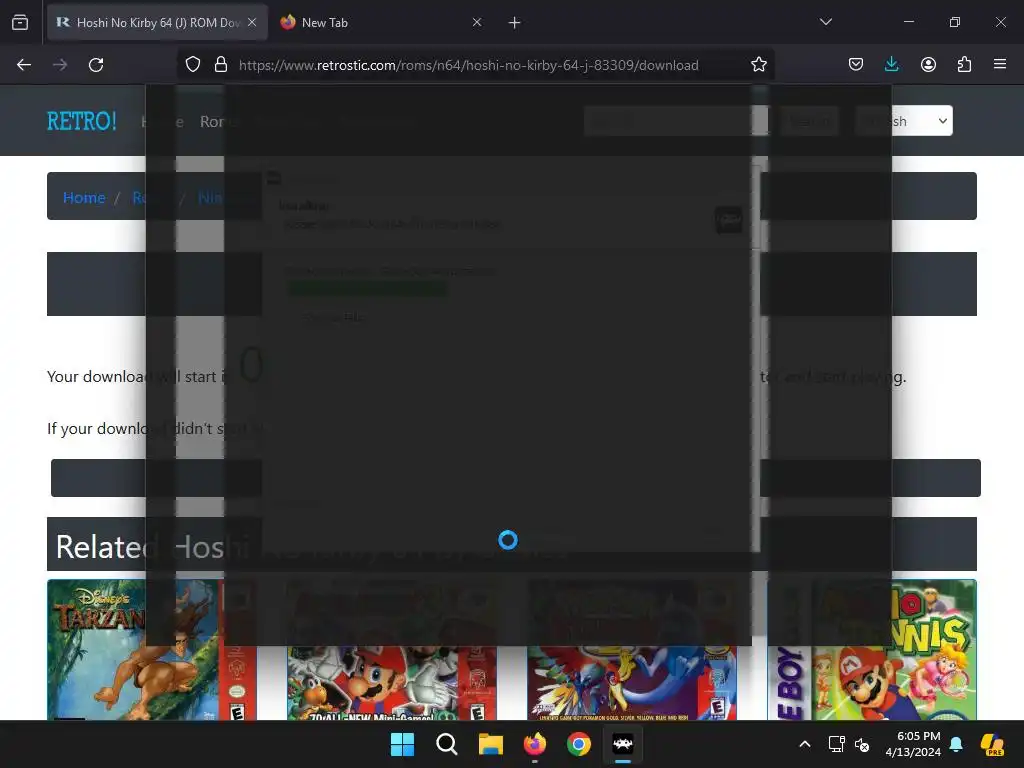Expand the list all tabs chevron

click(x=825, y=22)
